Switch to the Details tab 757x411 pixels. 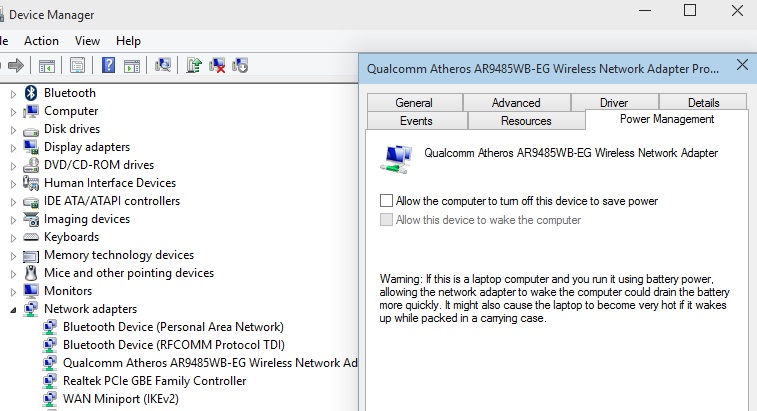pos(703,103)
